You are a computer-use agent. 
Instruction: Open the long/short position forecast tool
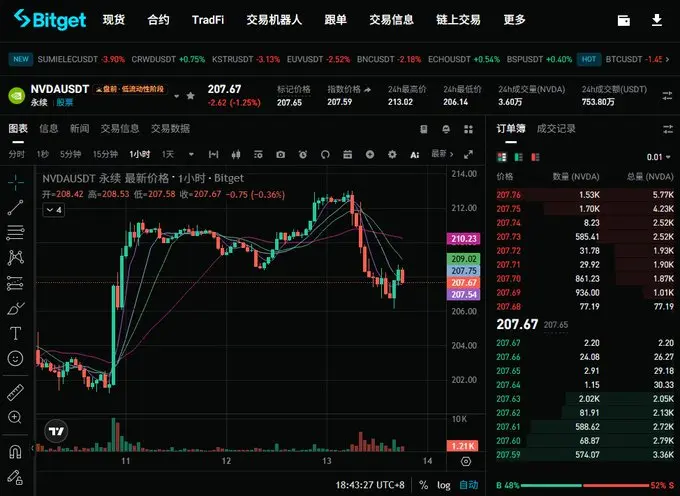point(16,284)
